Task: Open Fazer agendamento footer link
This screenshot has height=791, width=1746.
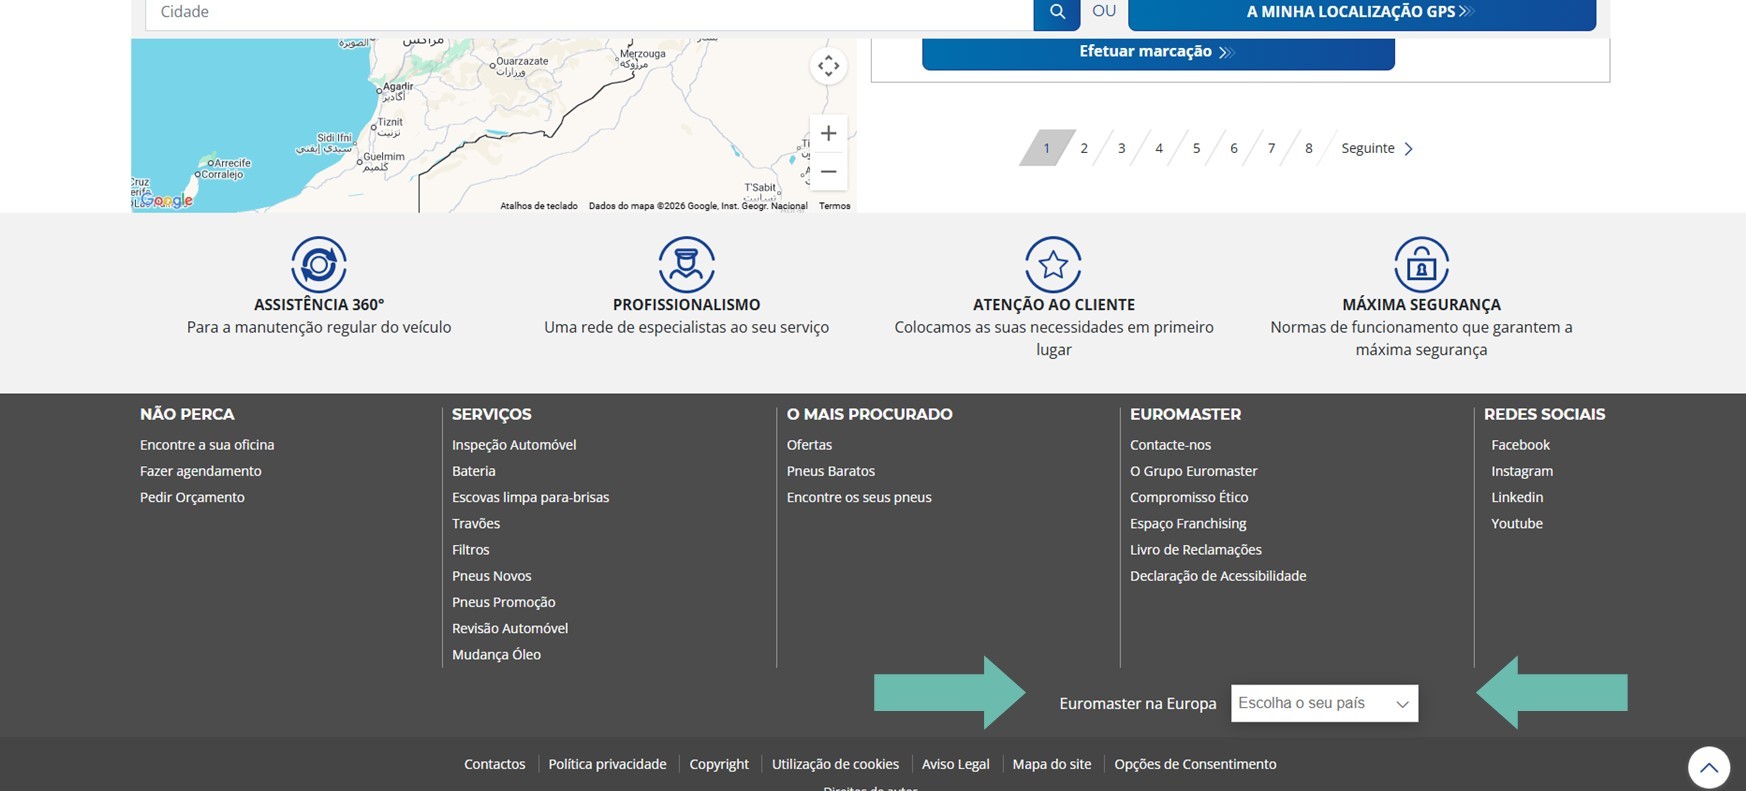Action: tap(201, 471)
